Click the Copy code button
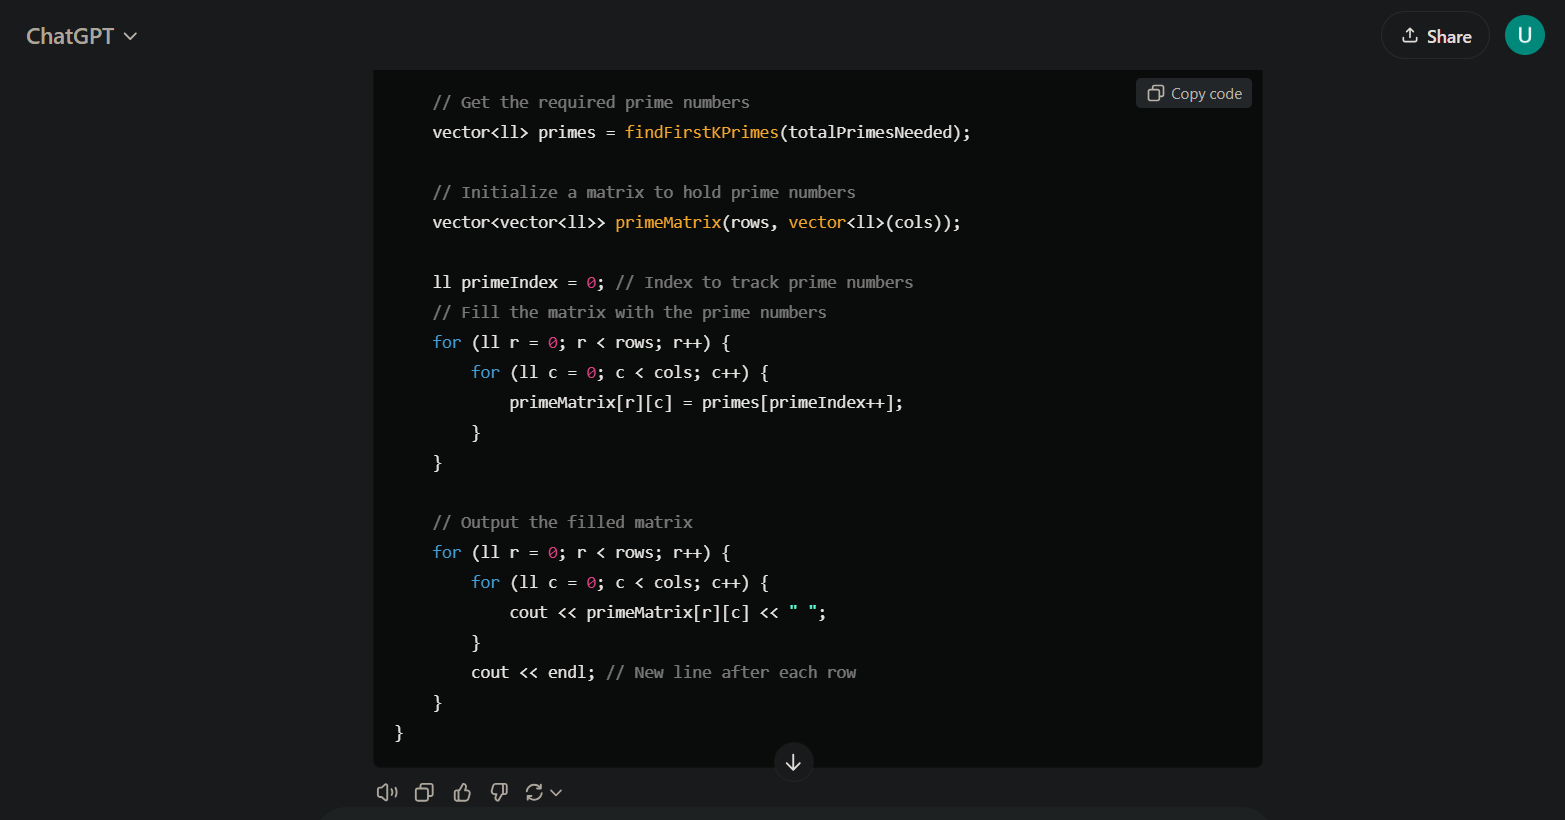This screenshot has width=1565, height=820. pos(1194,93)
